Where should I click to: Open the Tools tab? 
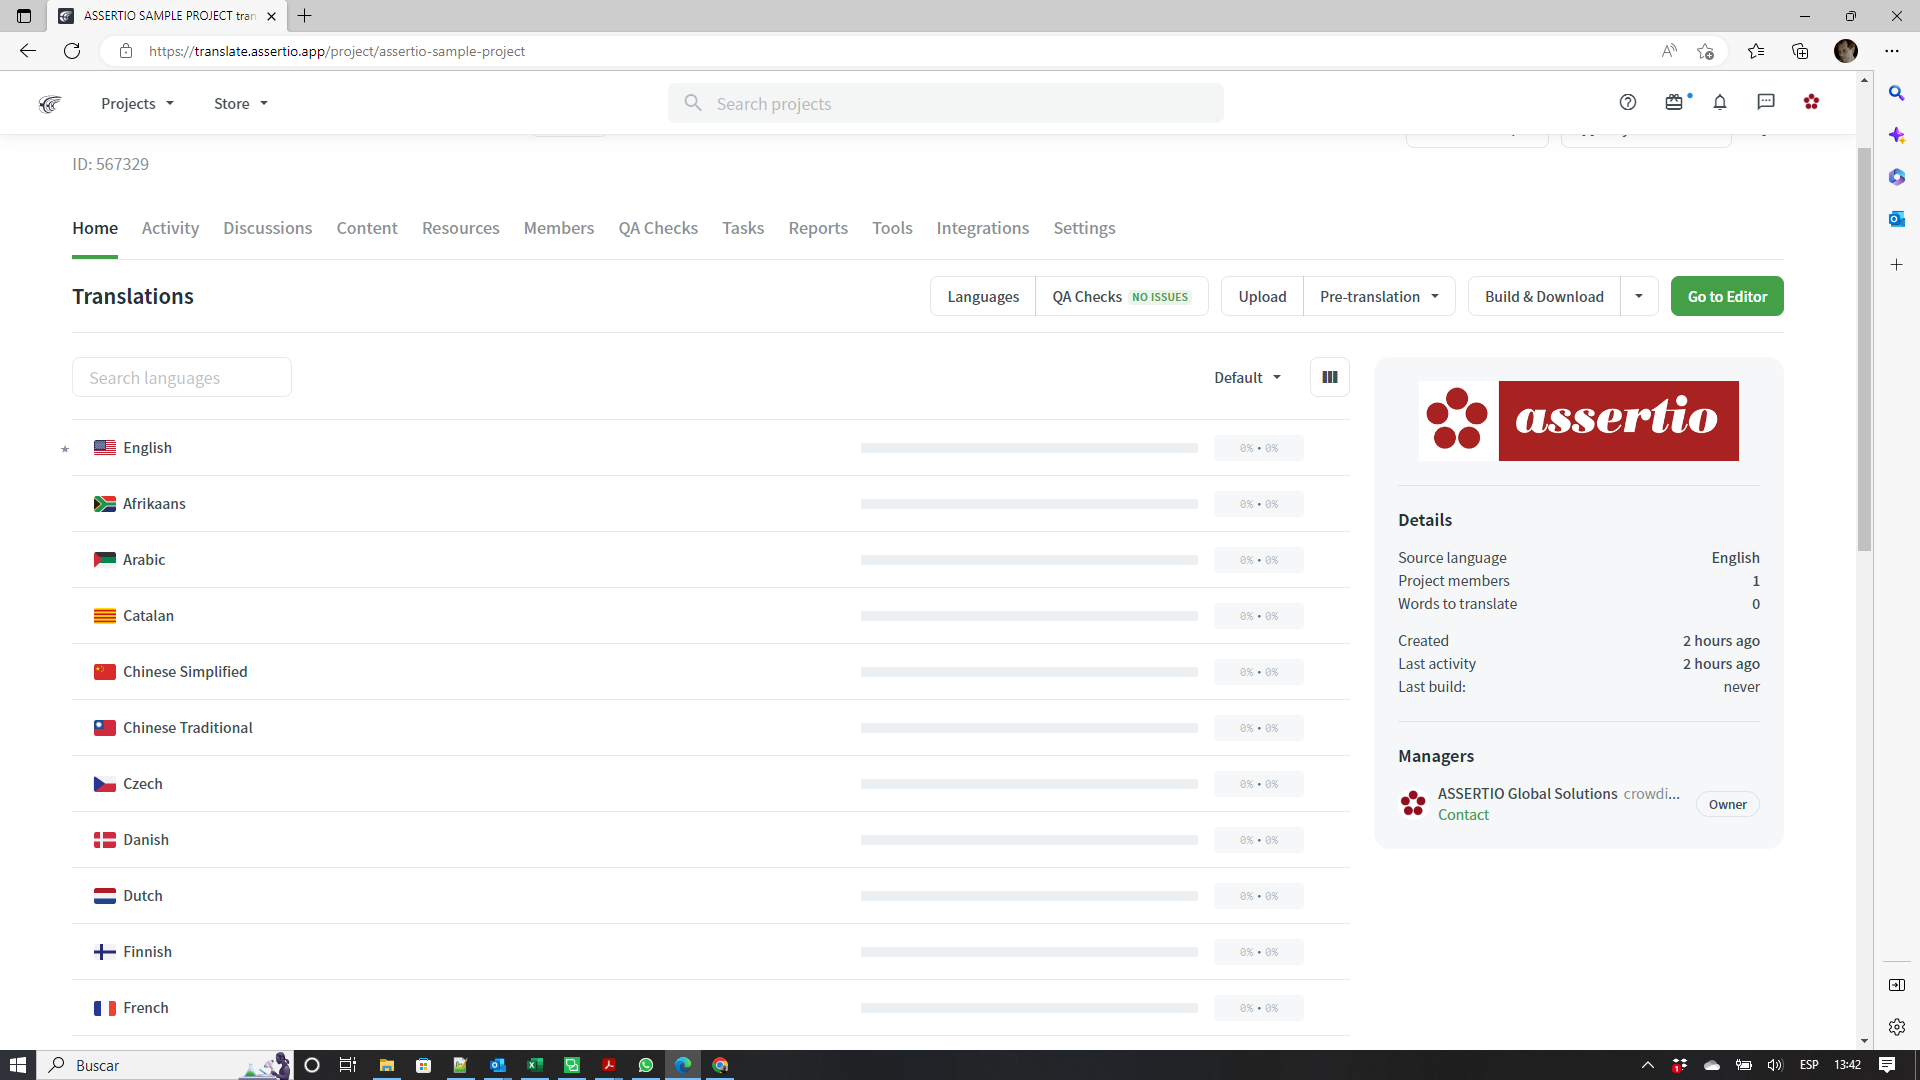892,228
